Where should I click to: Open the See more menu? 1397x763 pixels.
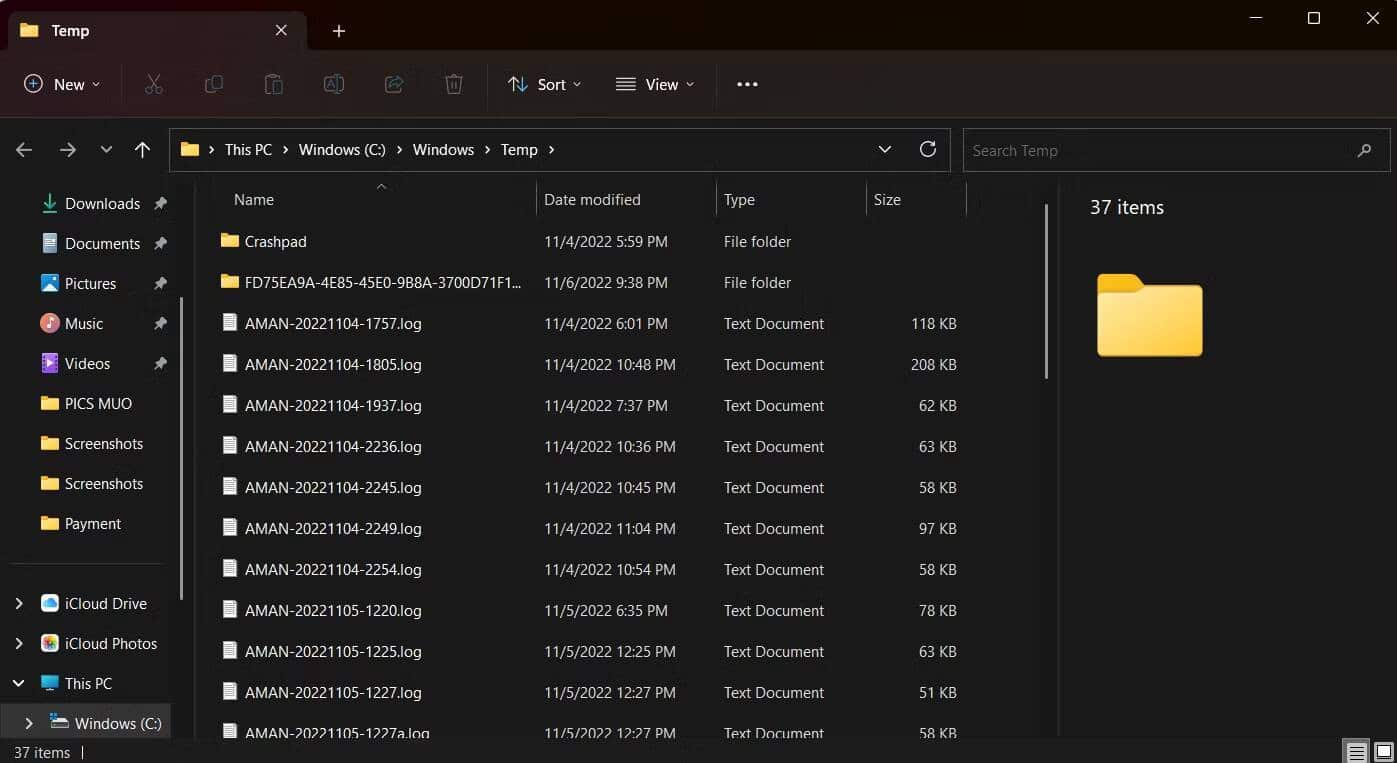tap(746, 84)
